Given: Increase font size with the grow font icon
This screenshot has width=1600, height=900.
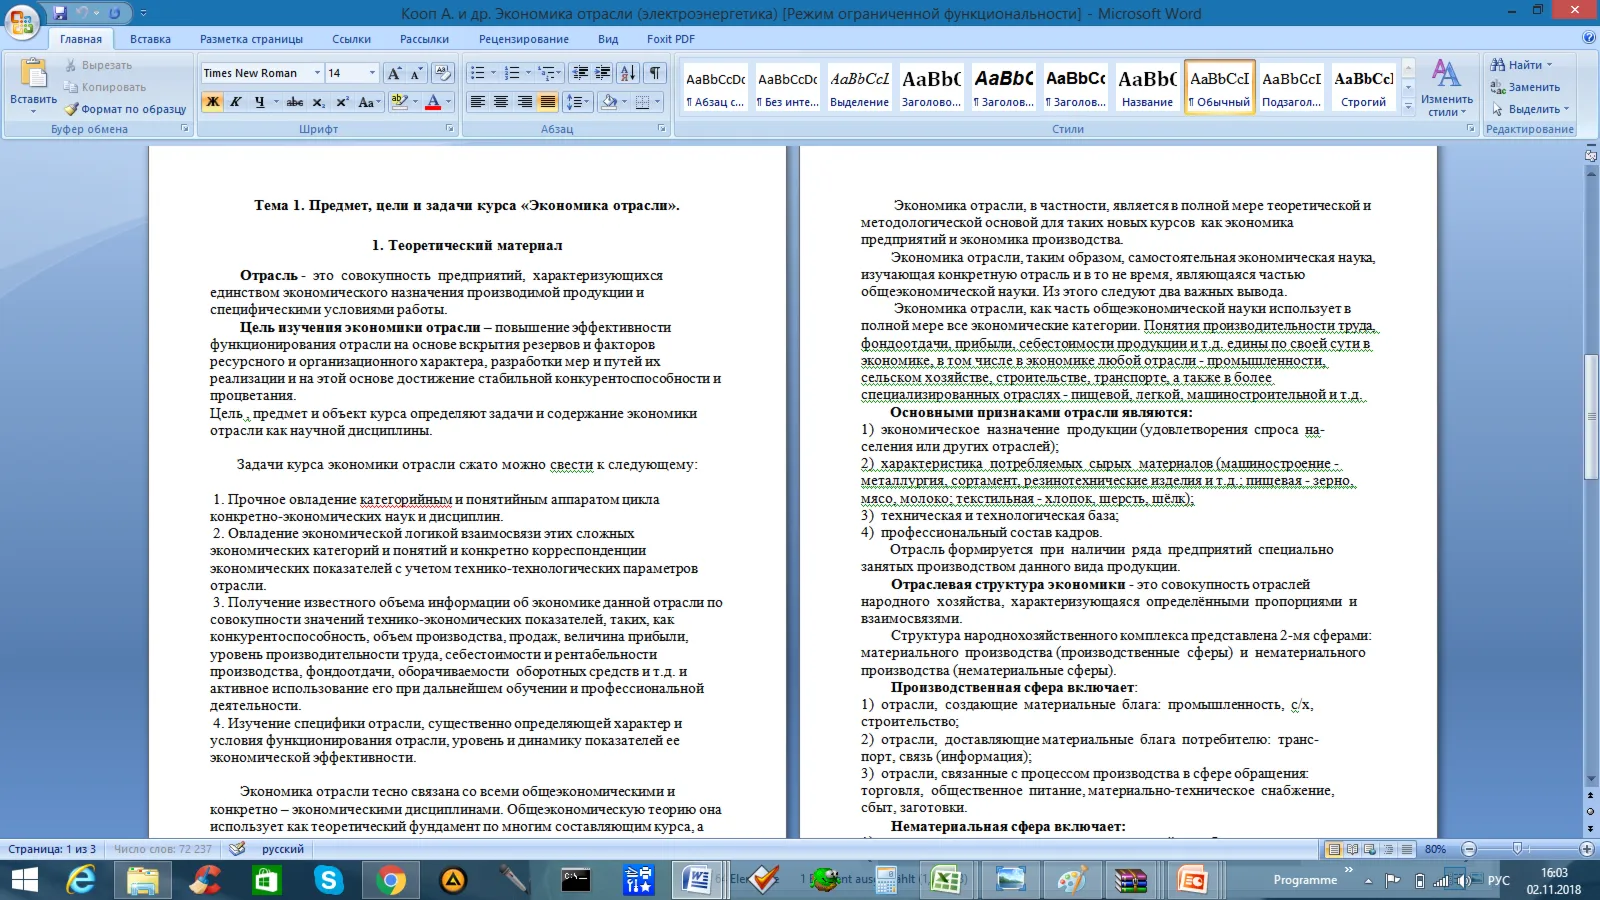Looking at the screenshot, I should pyautogui.click(x=394, y=73).
